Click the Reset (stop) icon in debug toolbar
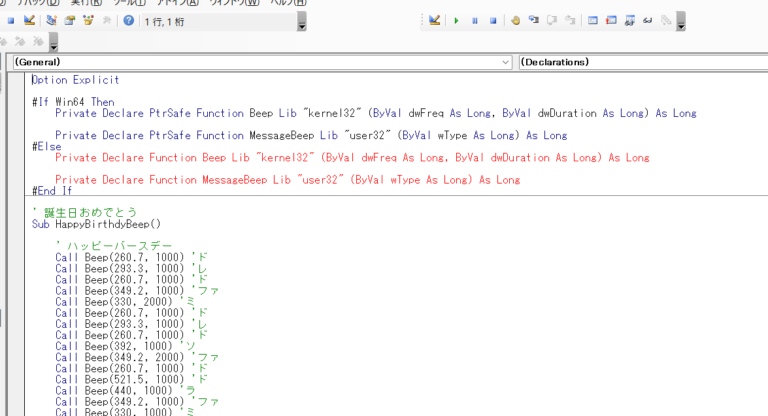This screenshot has height=416, width=768. tap(493, 20)
